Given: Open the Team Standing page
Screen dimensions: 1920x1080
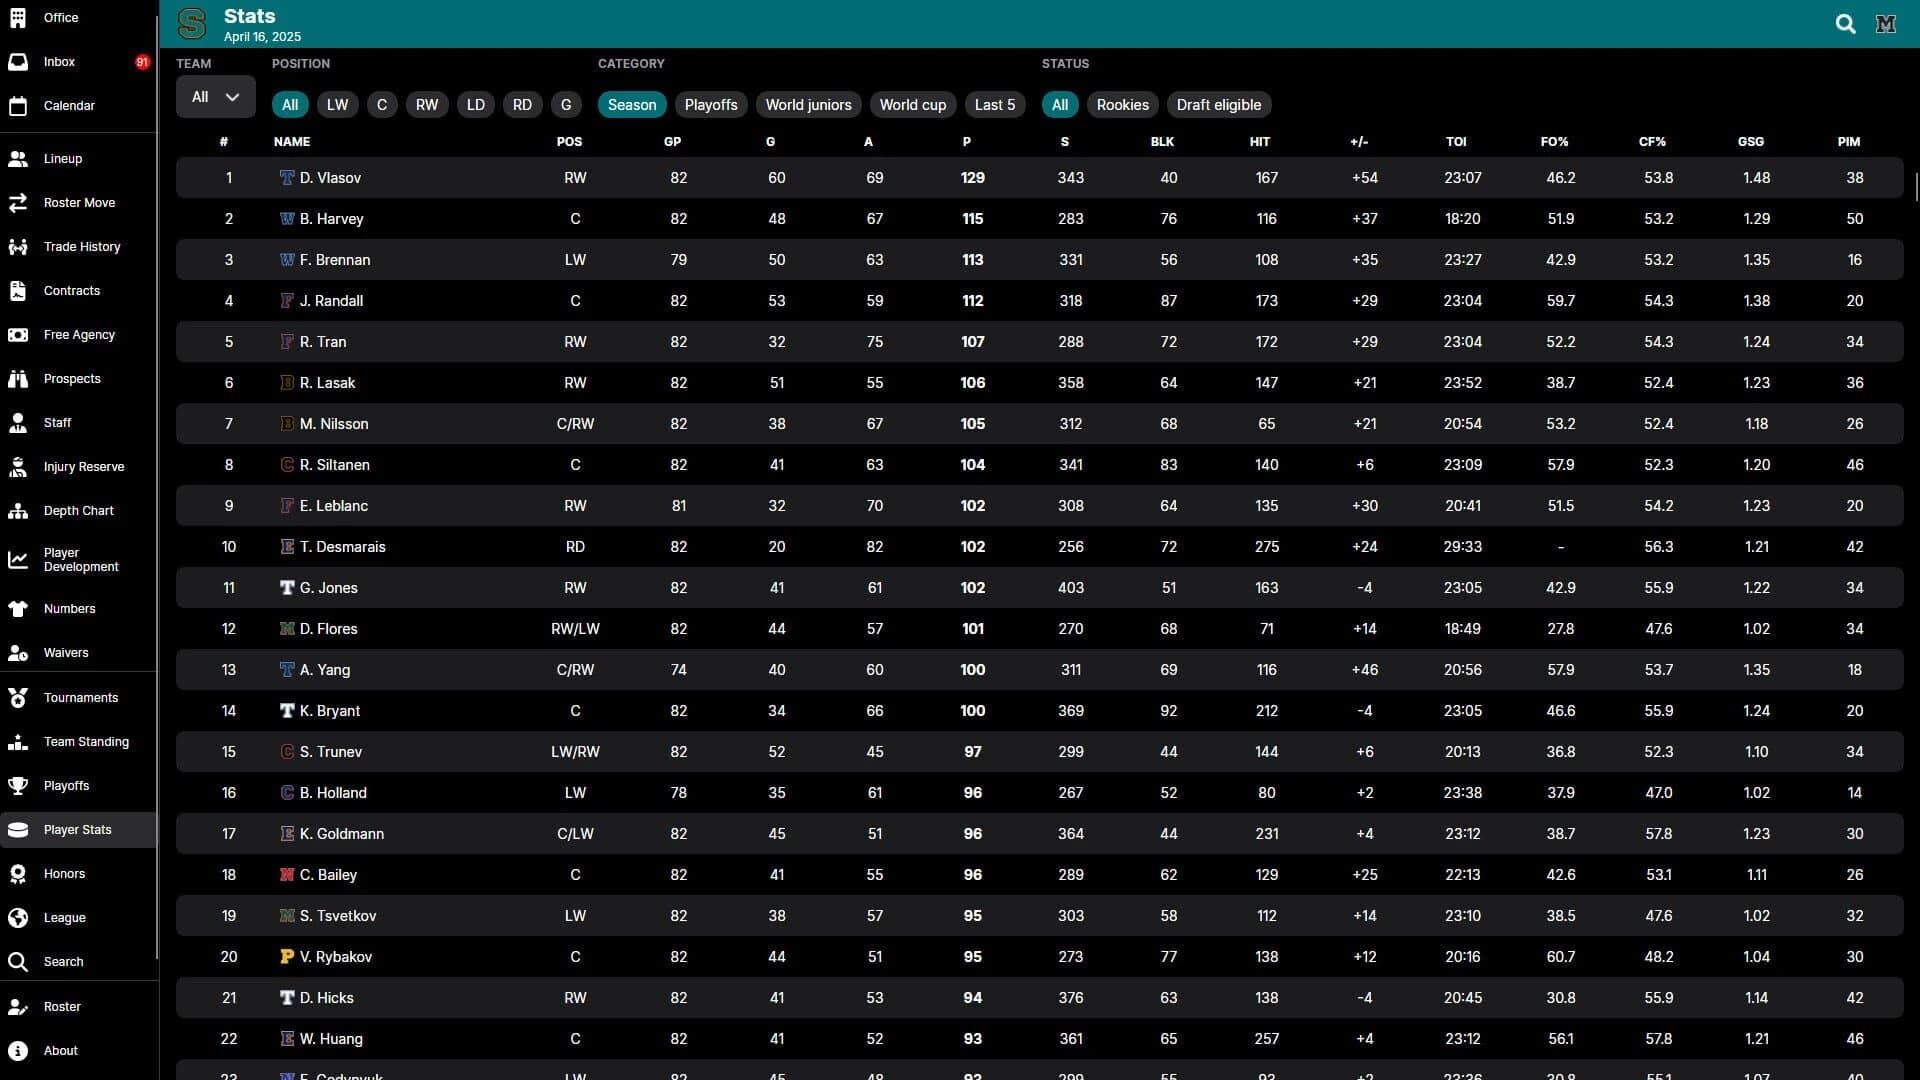Looking at the screenshot, I should click(x=86, y=741).
